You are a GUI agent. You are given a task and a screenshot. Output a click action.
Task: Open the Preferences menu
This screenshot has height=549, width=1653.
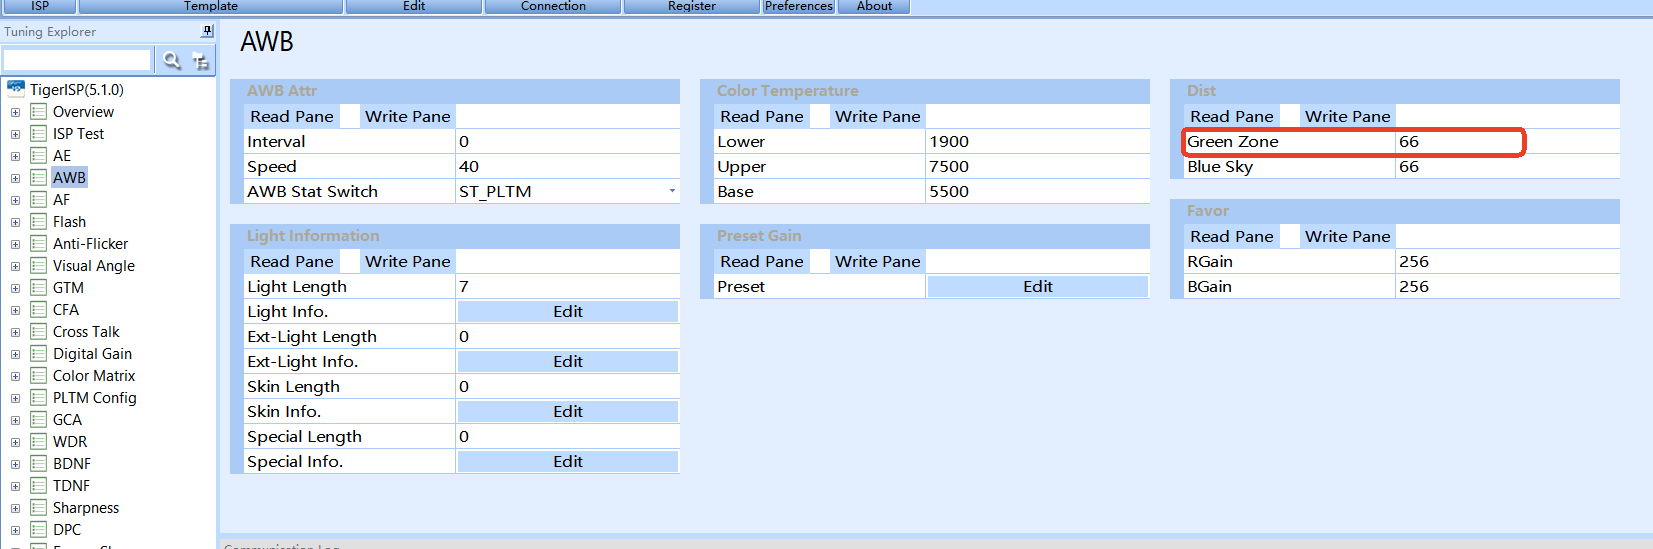[799, 6]
